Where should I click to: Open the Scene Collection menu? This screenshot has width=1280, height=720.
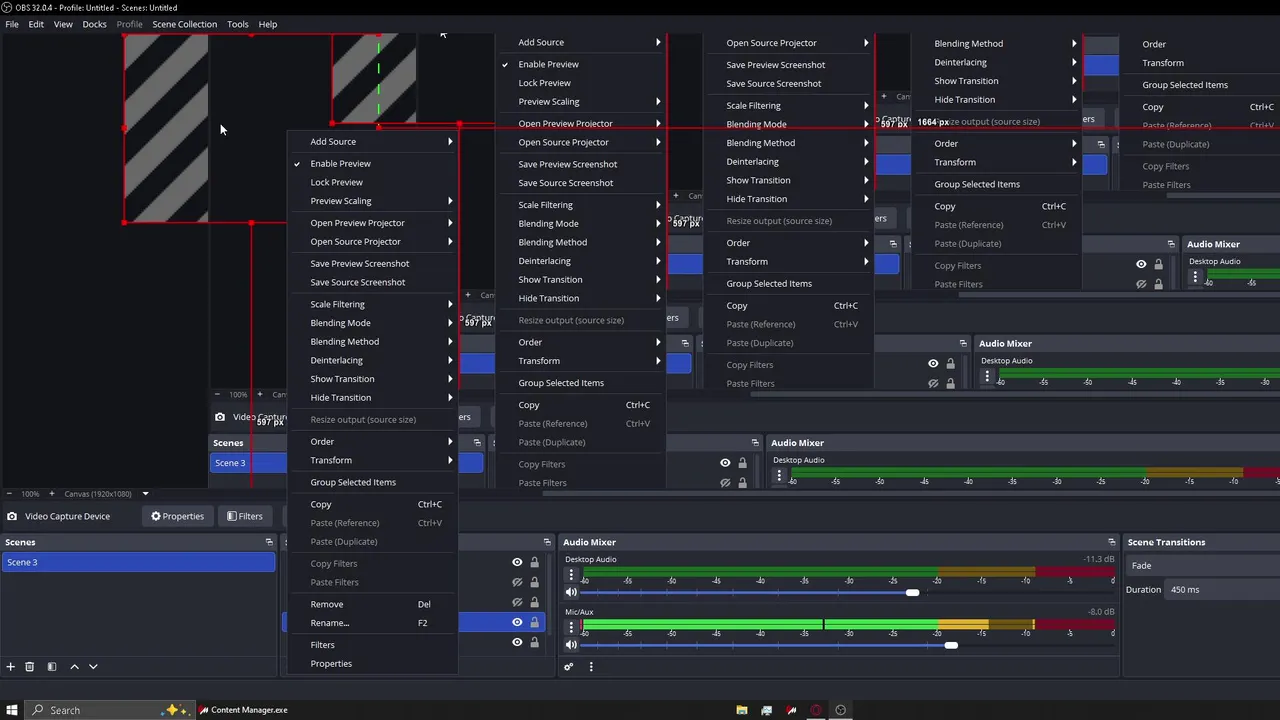184,24
